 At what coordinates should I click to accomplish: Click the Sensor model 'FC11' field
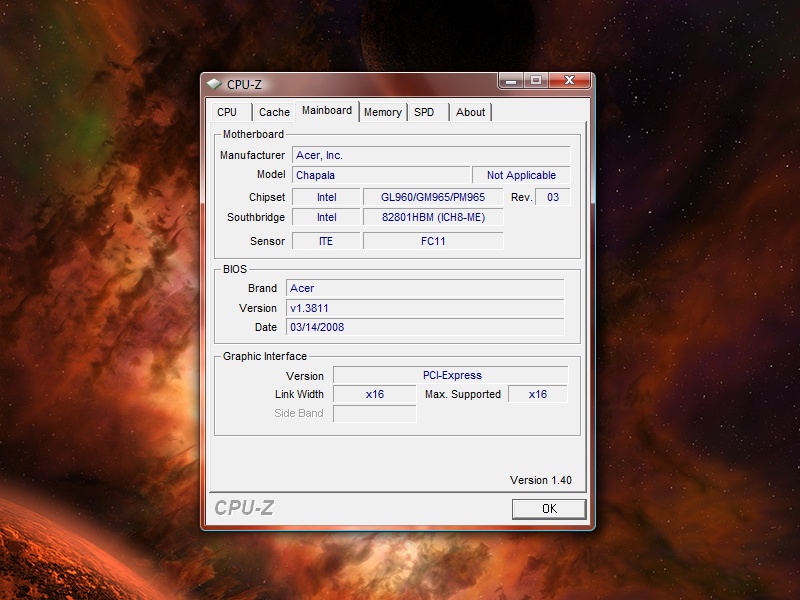coord(433,241)
